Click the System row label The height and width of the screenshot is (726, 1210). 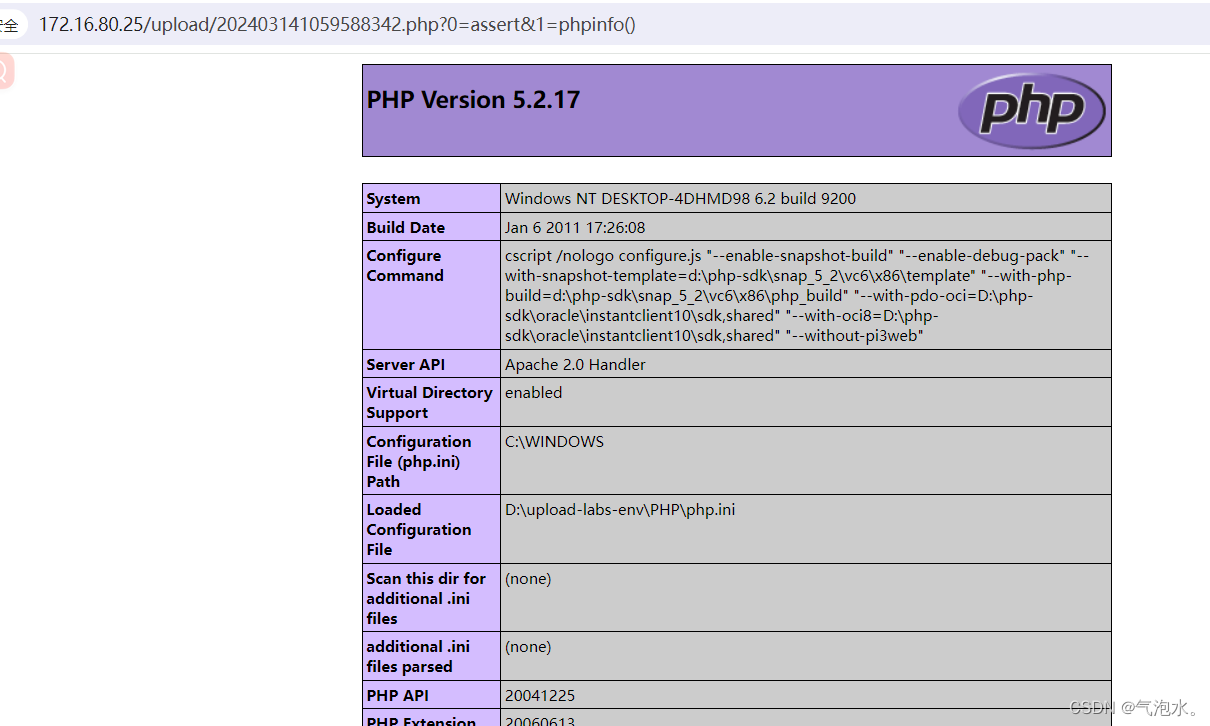pyautogui.click(x=393, y=199)
